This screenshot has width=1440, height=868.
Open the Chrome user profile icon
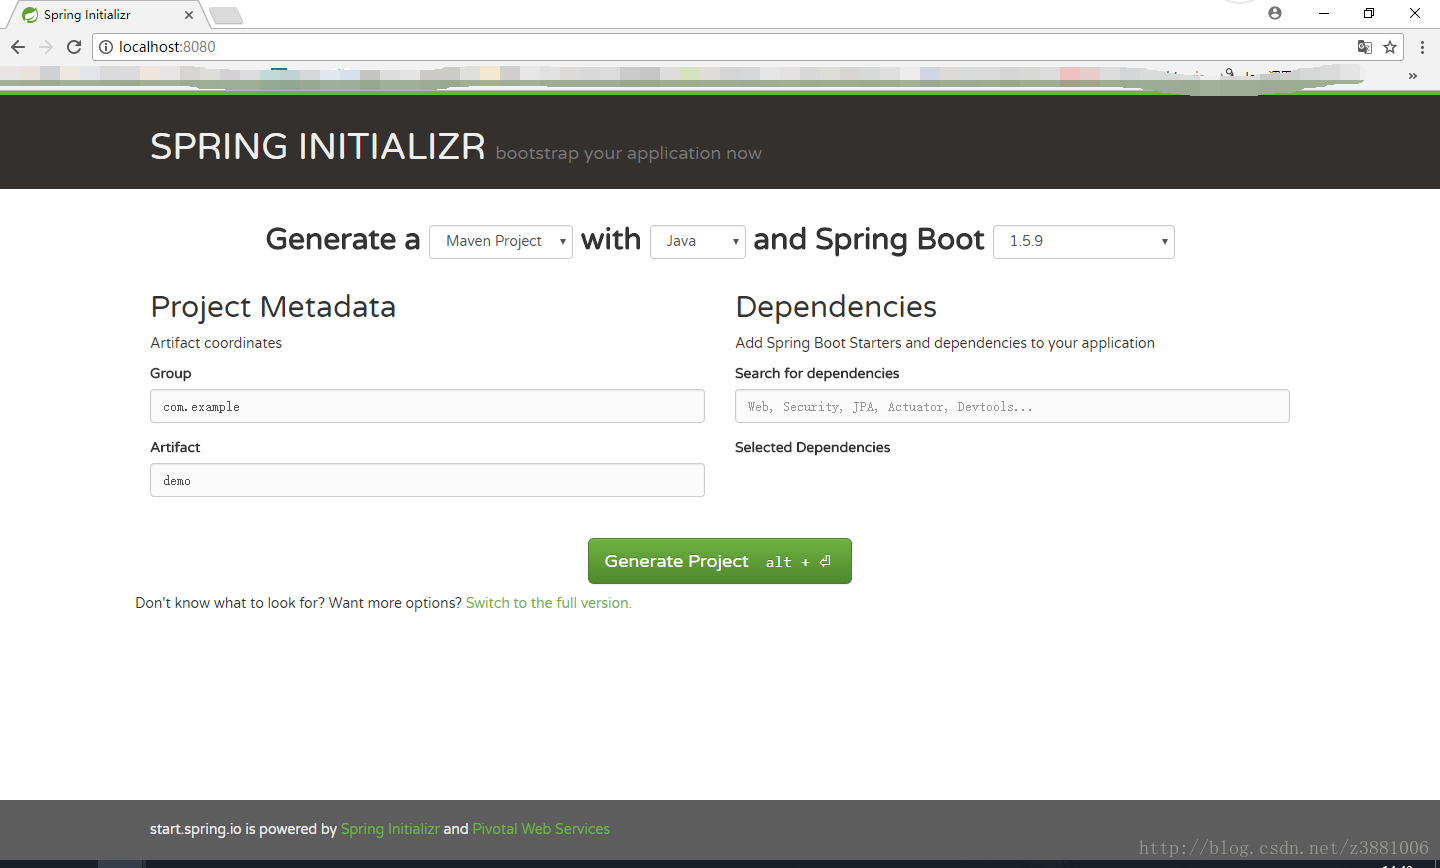click(x=1275, y=13)
